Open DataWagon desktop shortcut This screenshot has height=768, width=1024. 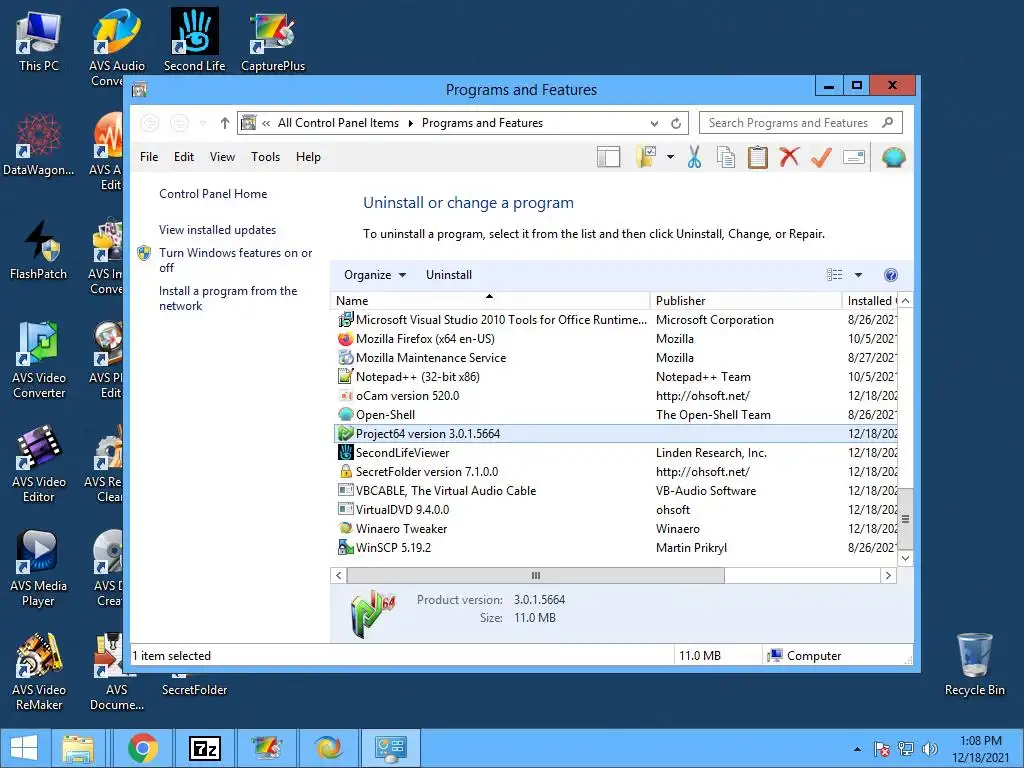[39, 145]
